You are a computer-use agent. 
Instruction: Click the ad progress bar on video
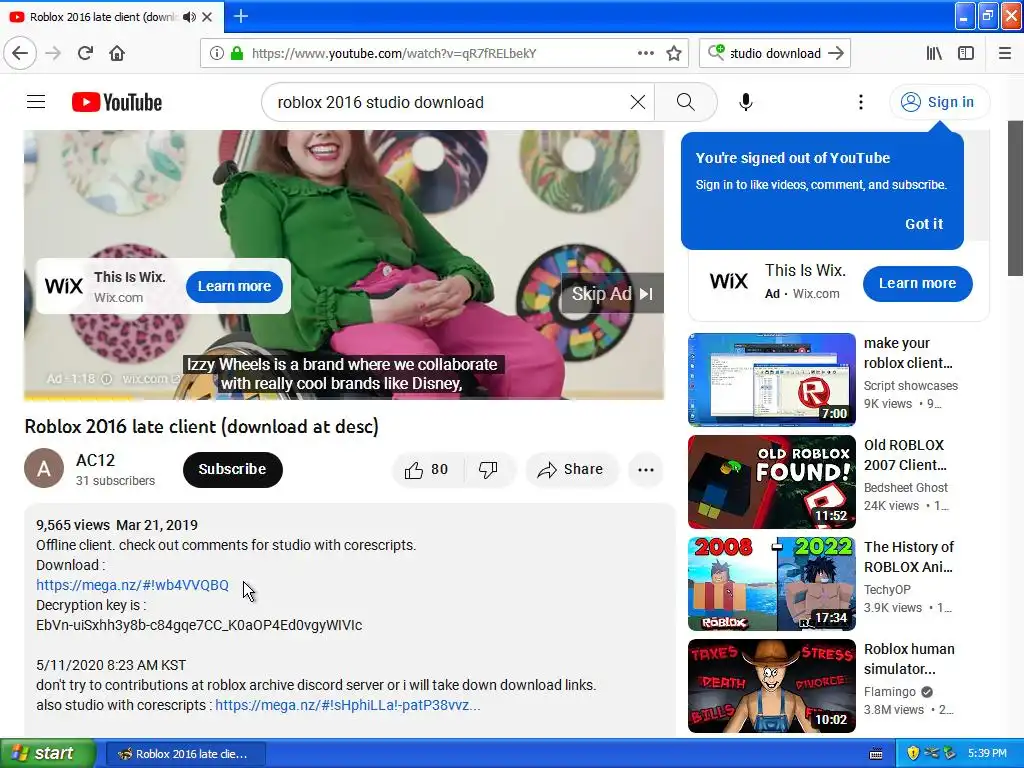344,397
